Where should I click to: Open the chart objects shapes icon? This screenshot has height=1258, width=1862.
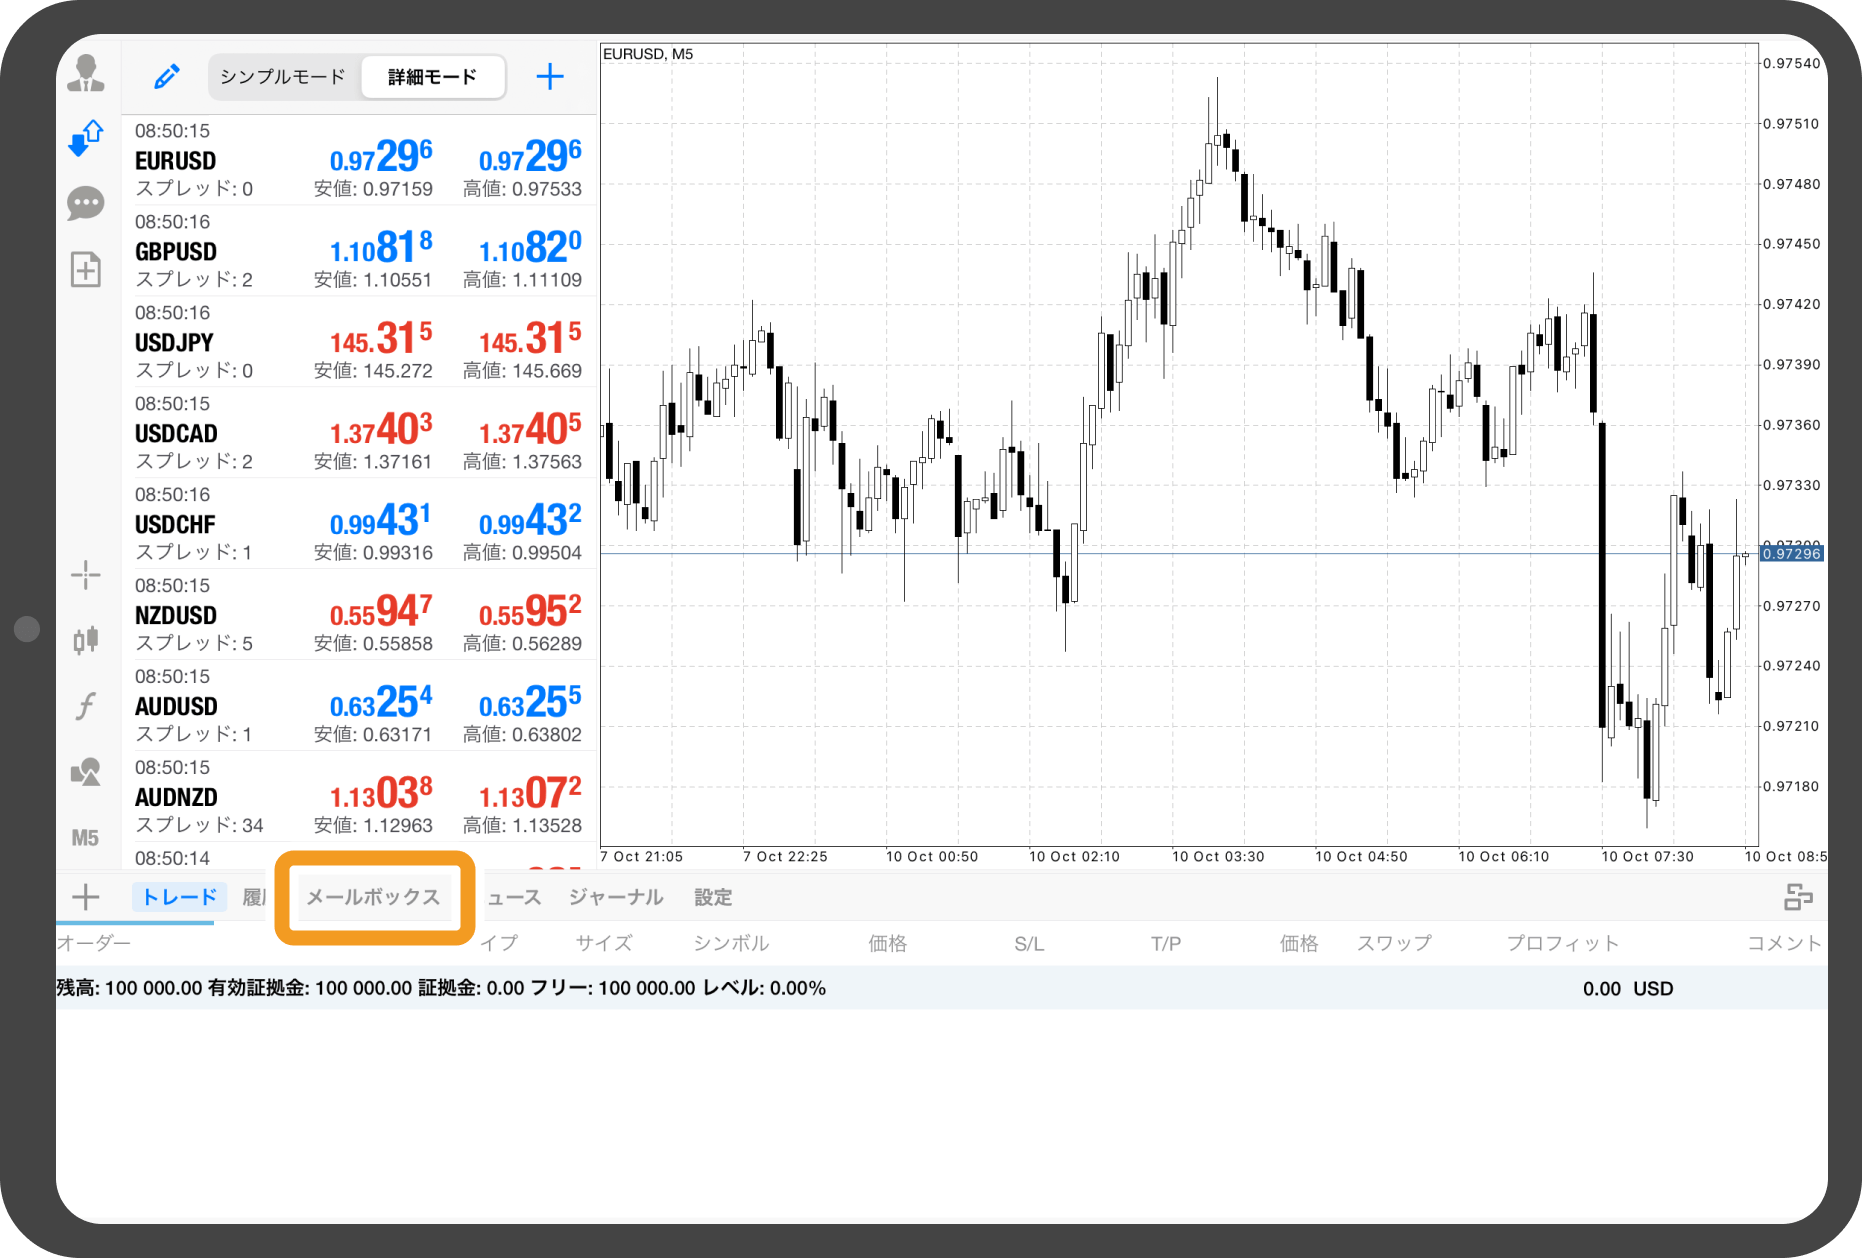point(86,772)
